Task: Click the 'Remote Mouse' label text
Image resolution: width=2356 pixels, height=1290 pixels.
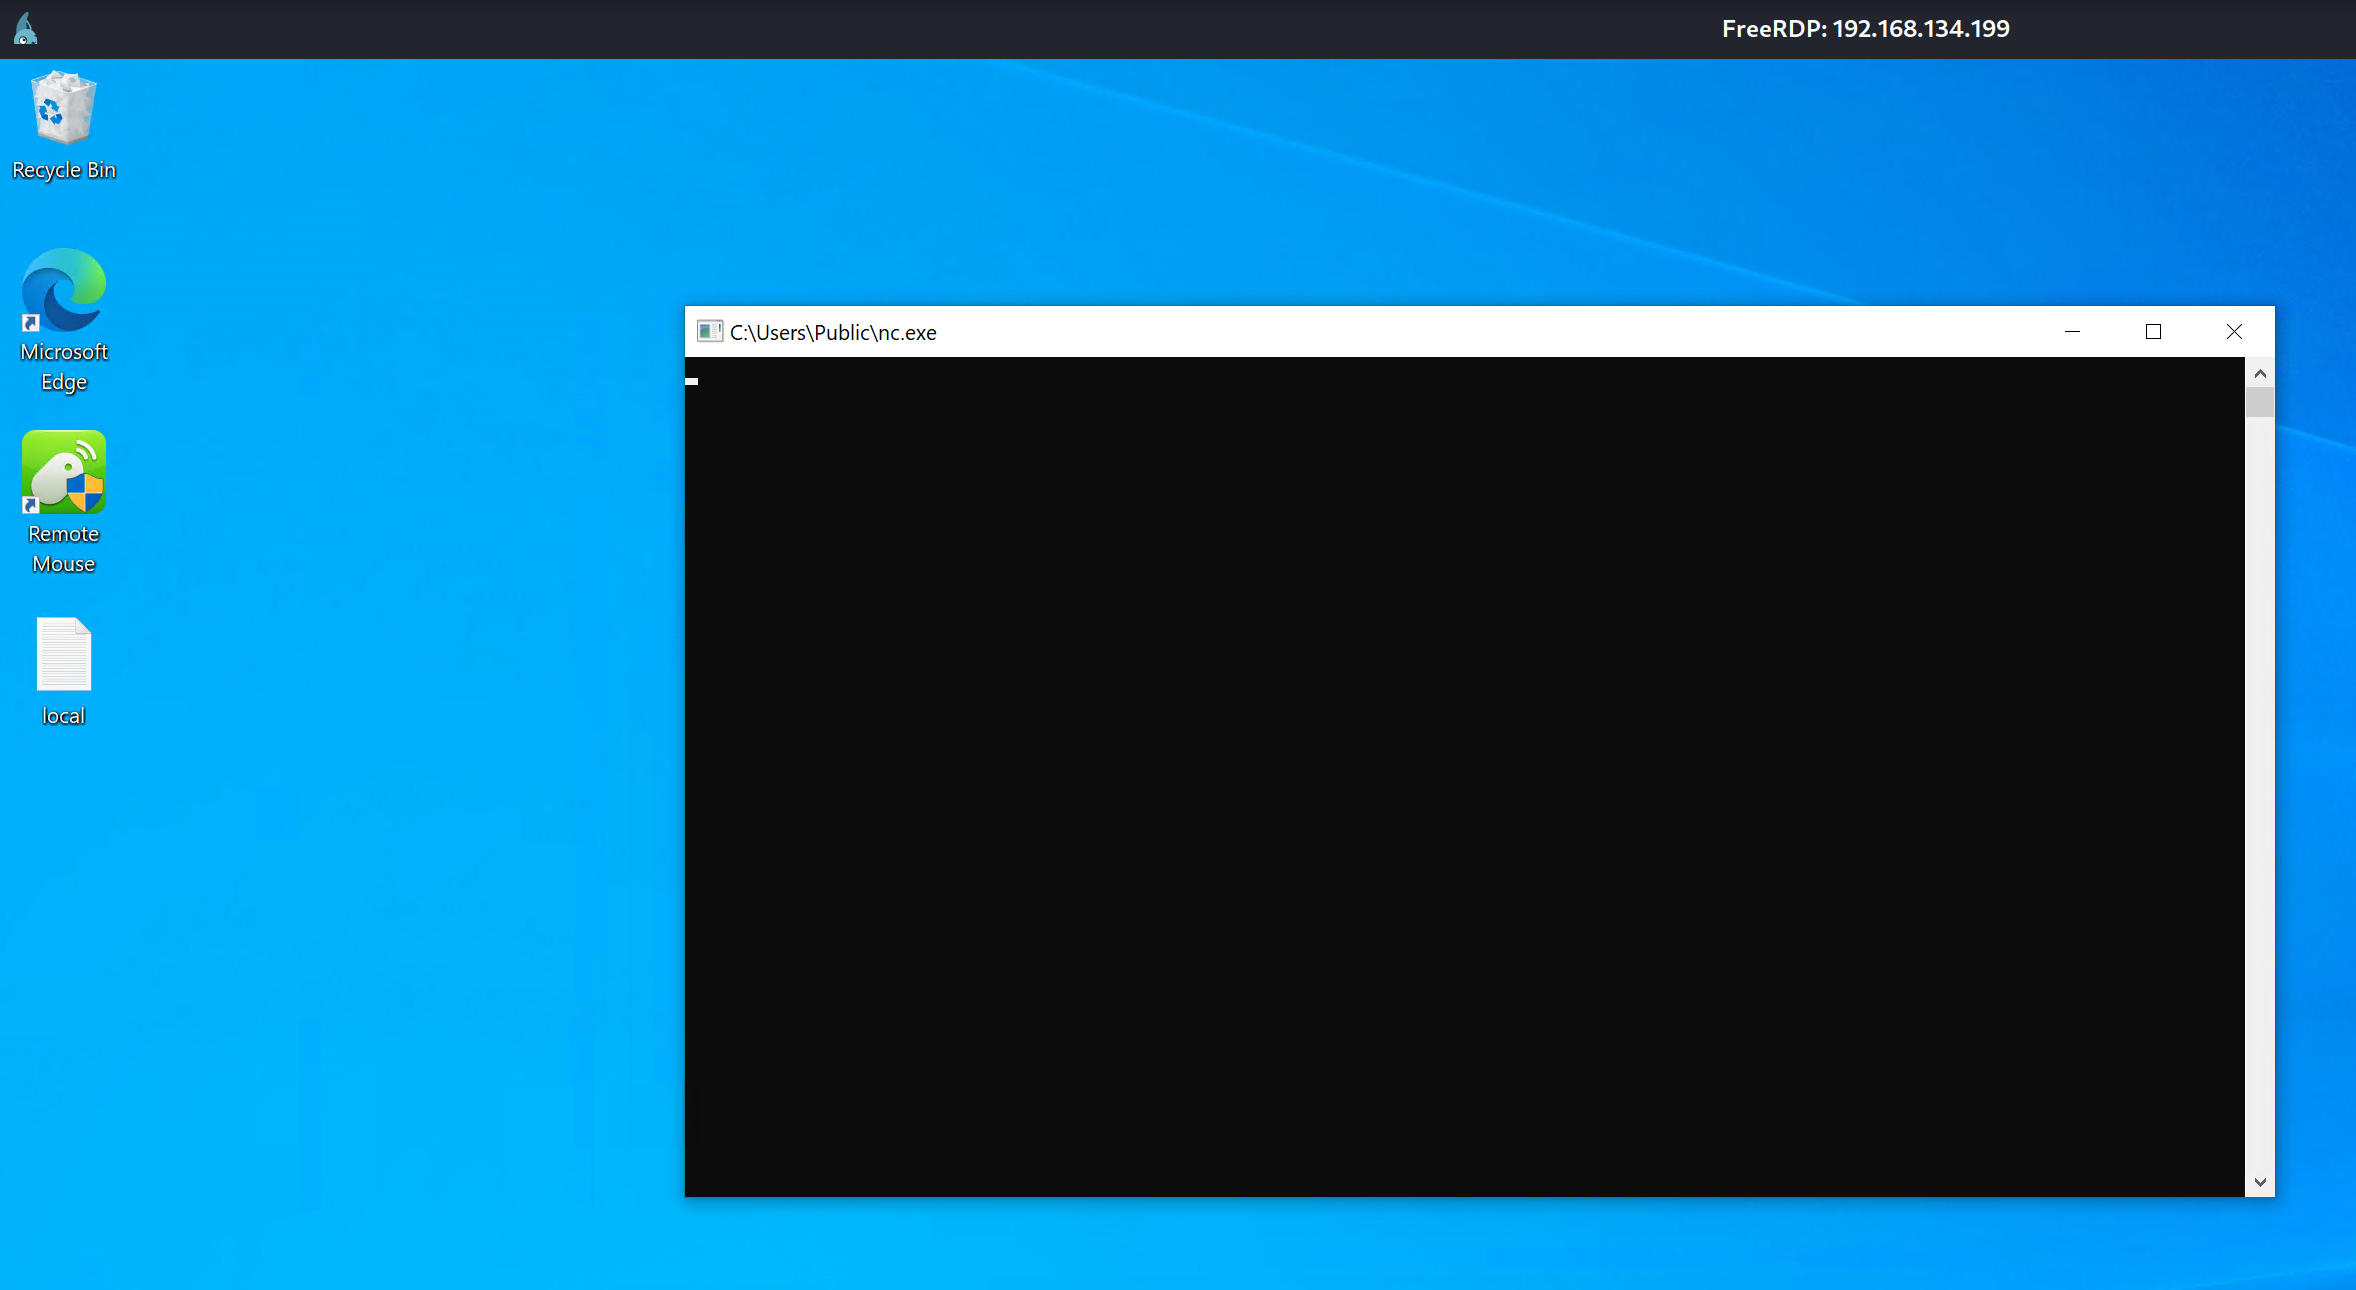Action: pyautogui.click(x=64, y=548)
